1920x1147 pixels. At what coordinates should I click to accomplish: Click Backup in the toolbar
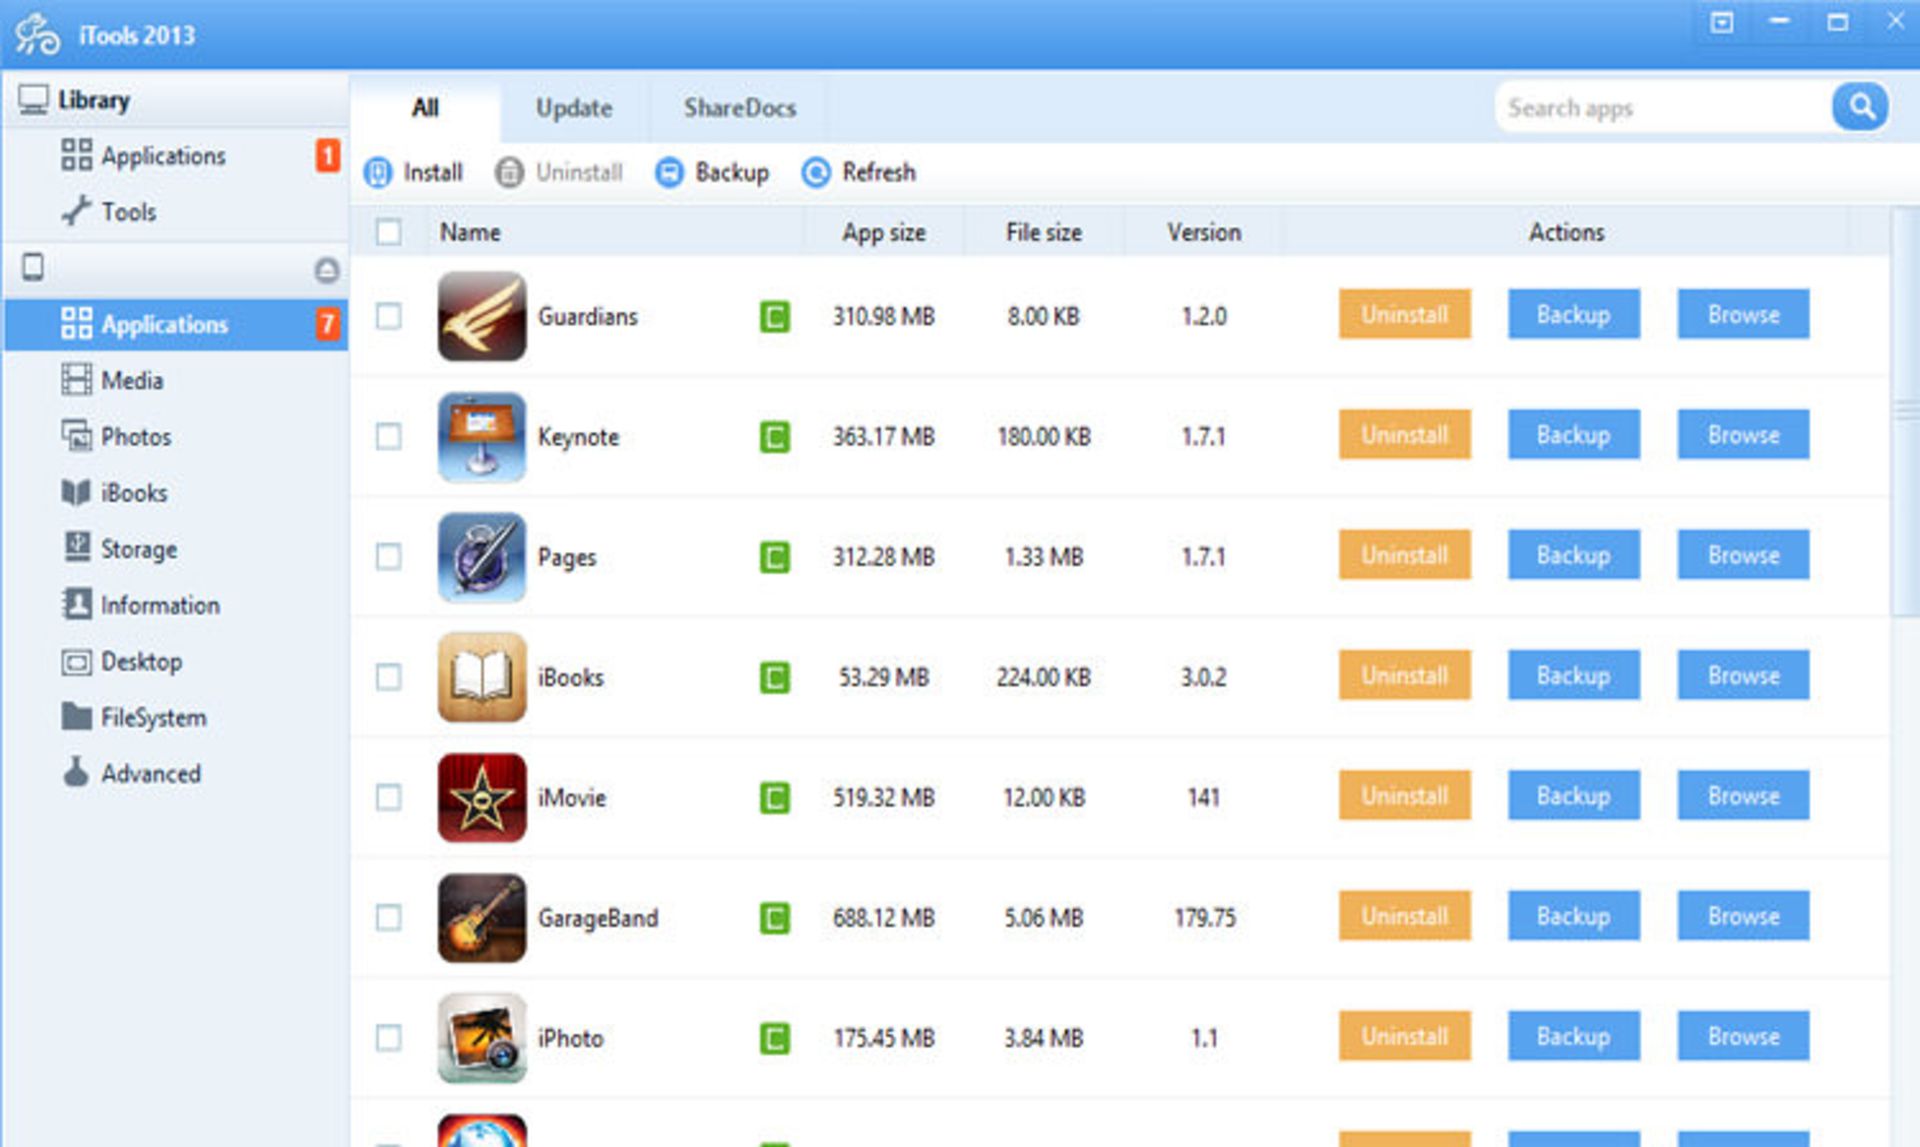(x=712, y=172)
